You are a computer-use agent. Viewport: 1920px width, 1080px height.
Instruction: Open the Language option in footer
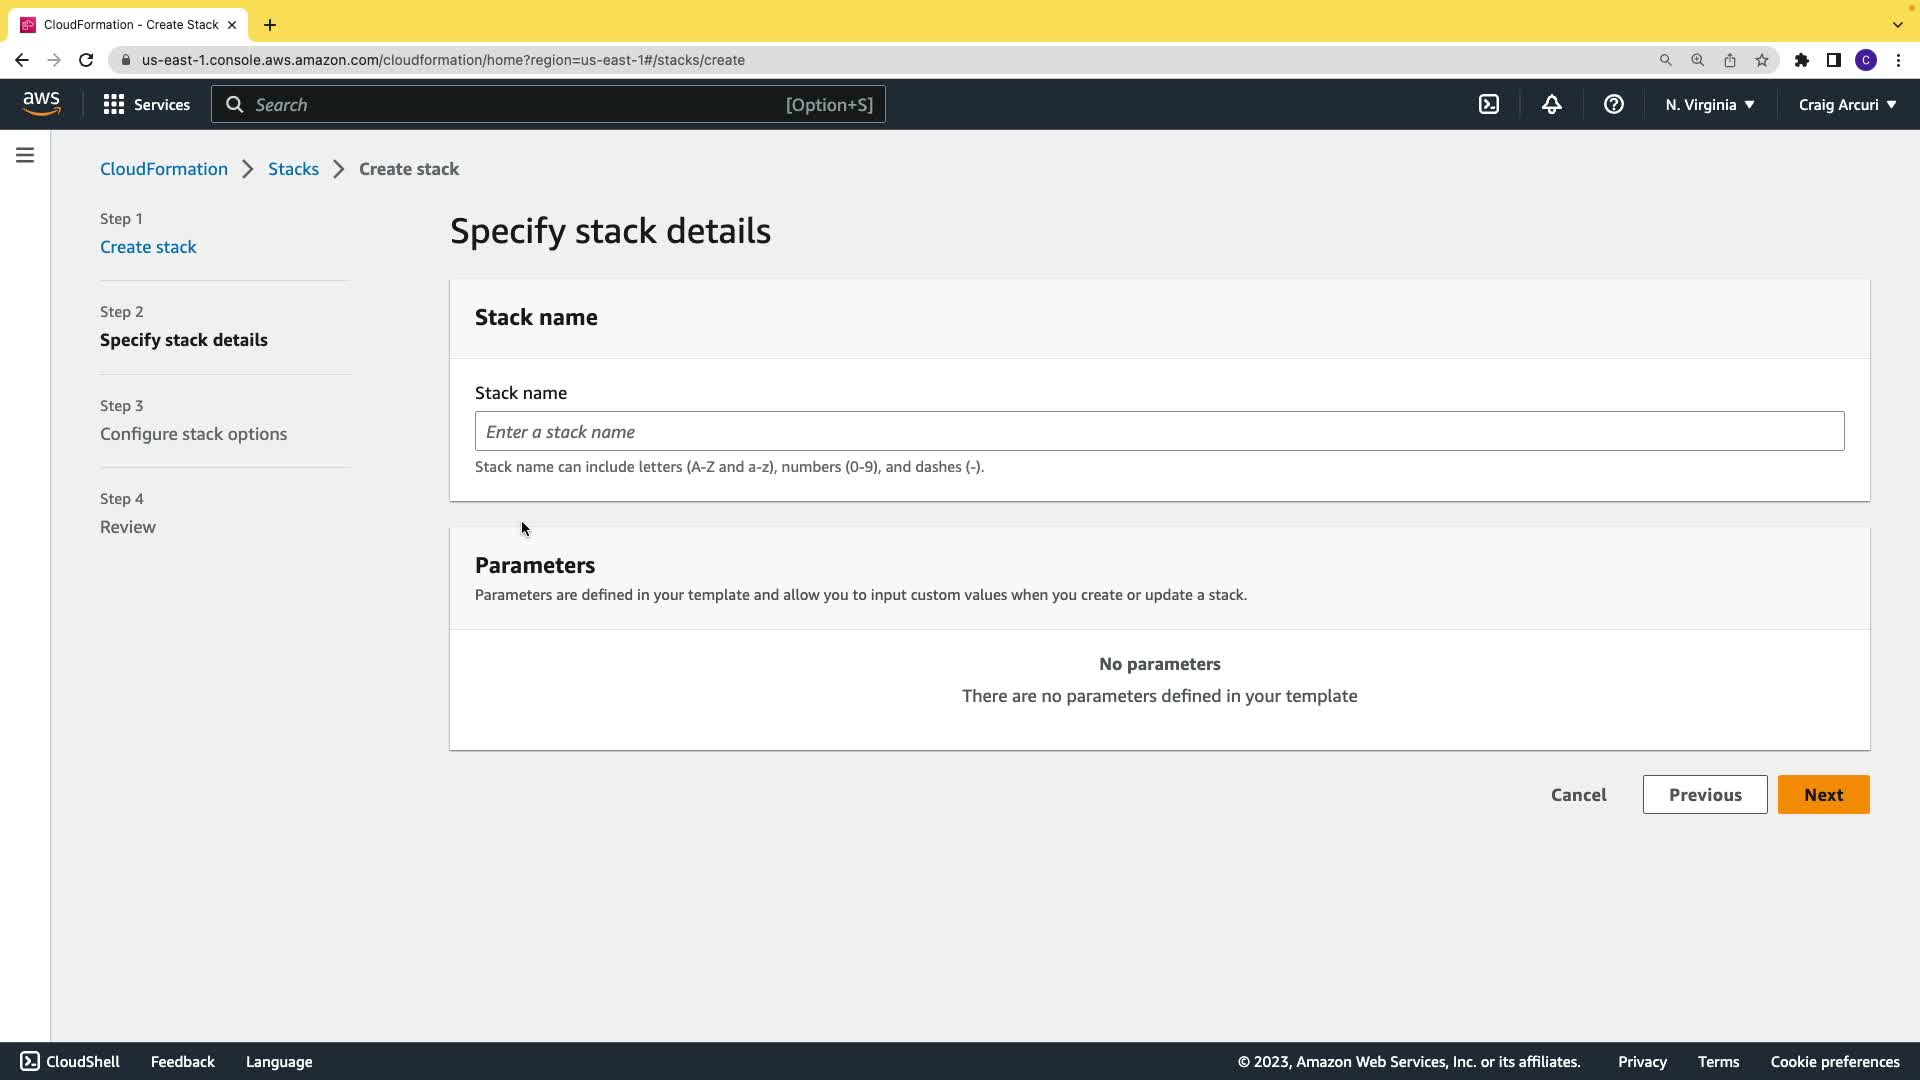point(279,1062)
